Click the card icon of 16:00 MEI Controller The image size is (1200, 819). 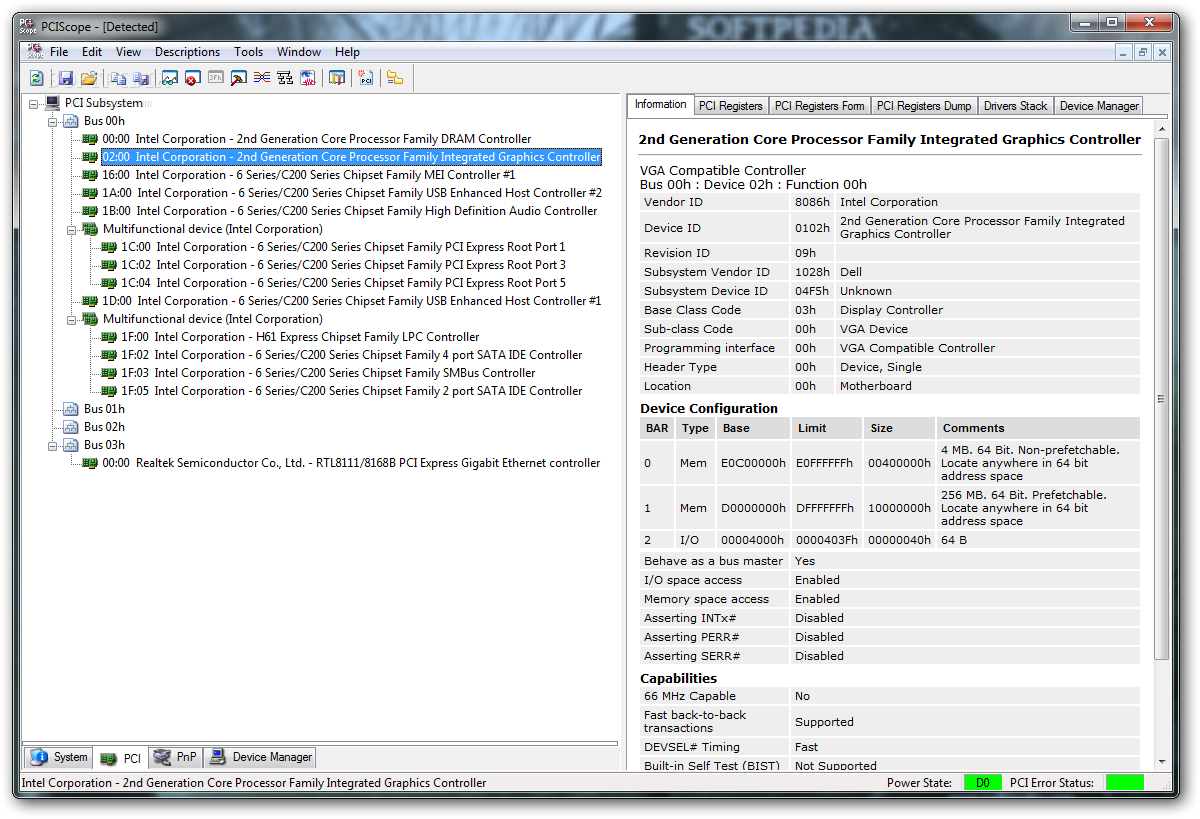coord(90,175)
